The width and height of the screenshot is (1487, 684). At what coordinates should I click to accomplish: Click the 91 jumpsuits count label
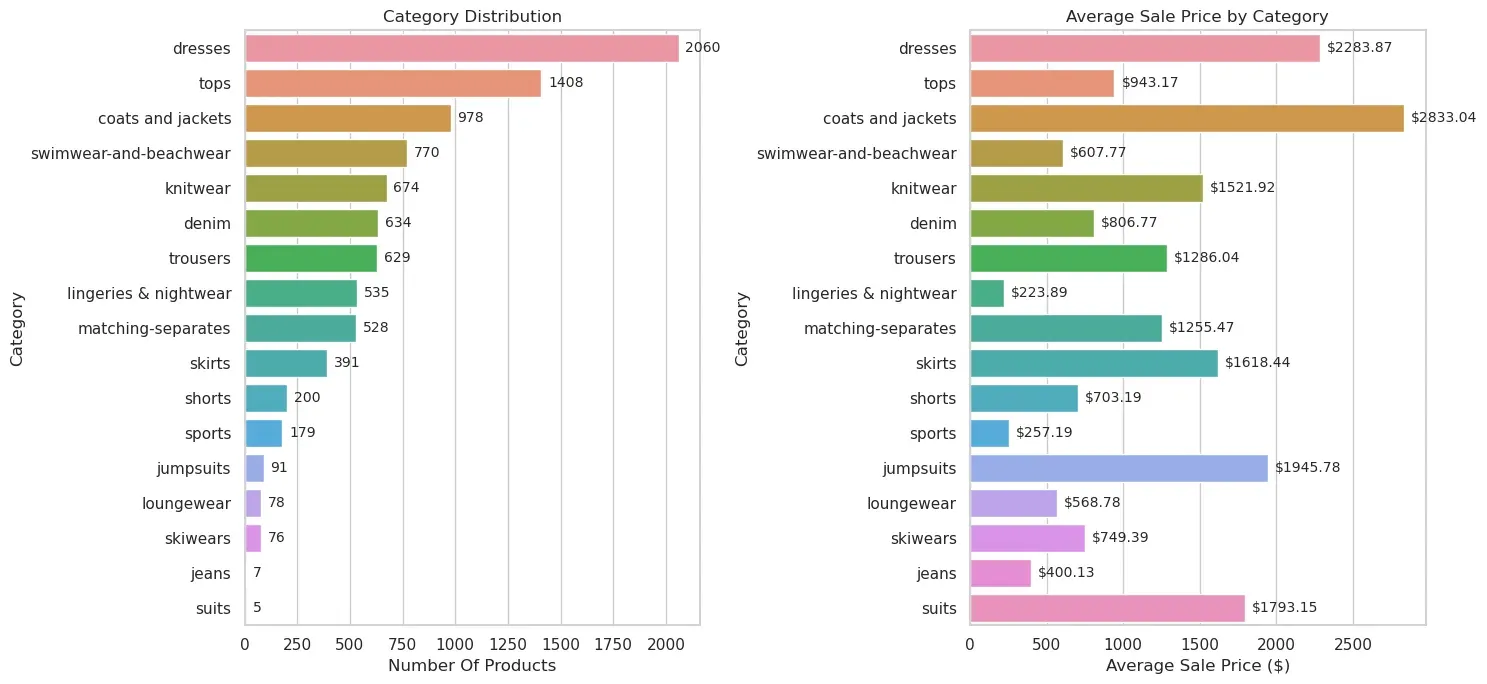pos(279,468)
